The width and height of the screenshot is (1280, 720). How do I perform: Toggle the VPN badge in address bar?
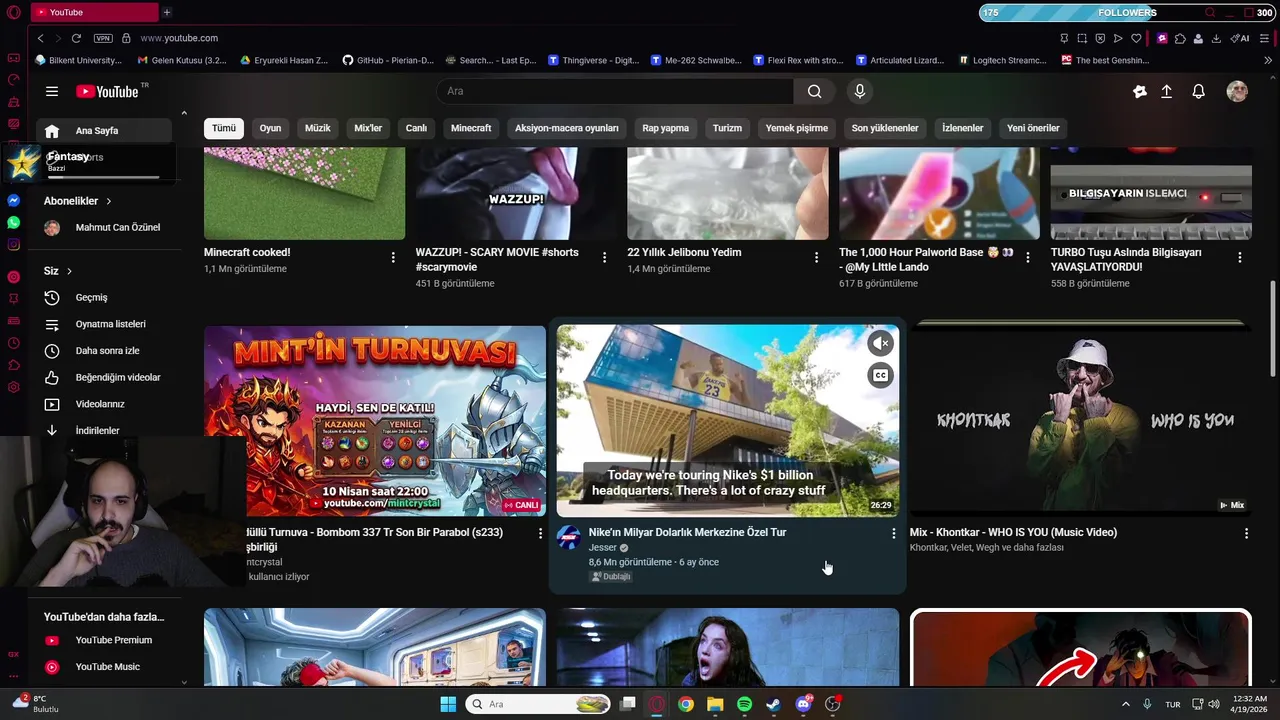(103, 38)
